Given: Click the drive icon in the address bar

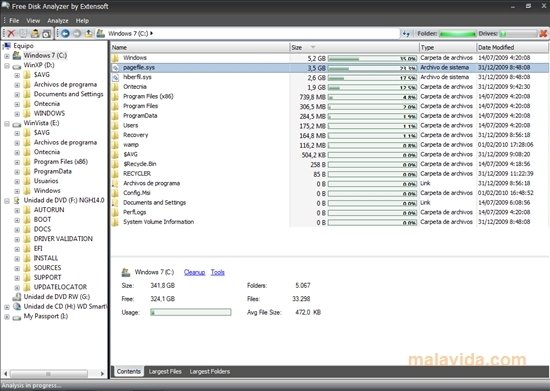Looking at the screenshot, I should [101, 34].
